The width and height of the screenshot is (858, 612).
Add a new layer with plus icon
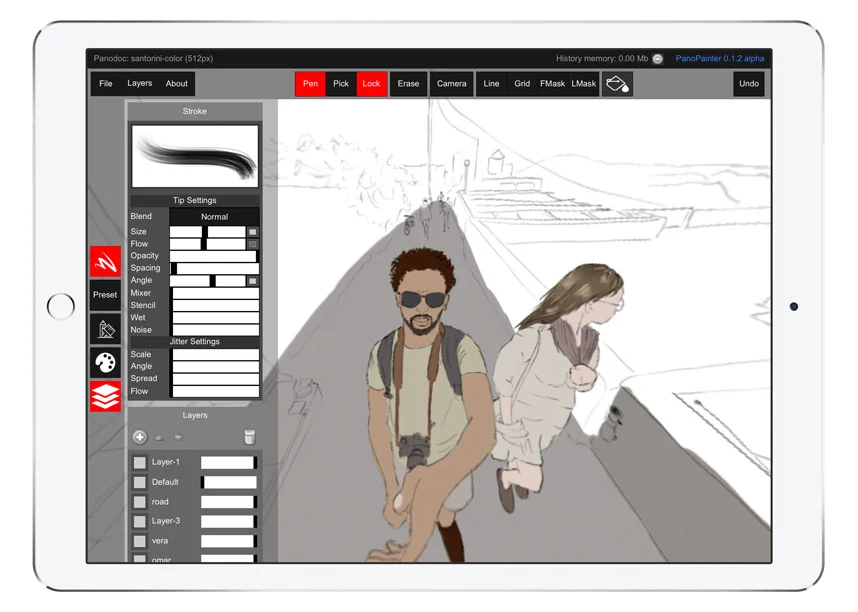(x=140, y=437)
